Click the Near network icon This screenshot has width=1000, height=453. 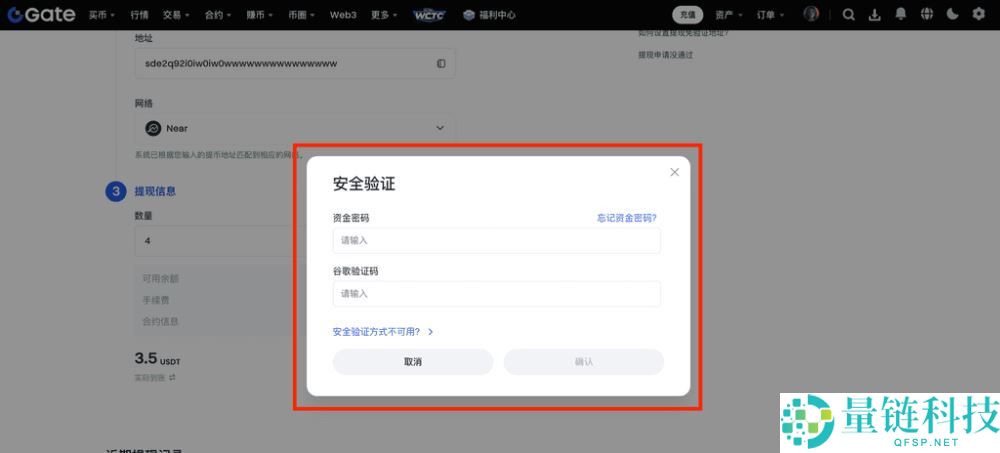point(153,128)
